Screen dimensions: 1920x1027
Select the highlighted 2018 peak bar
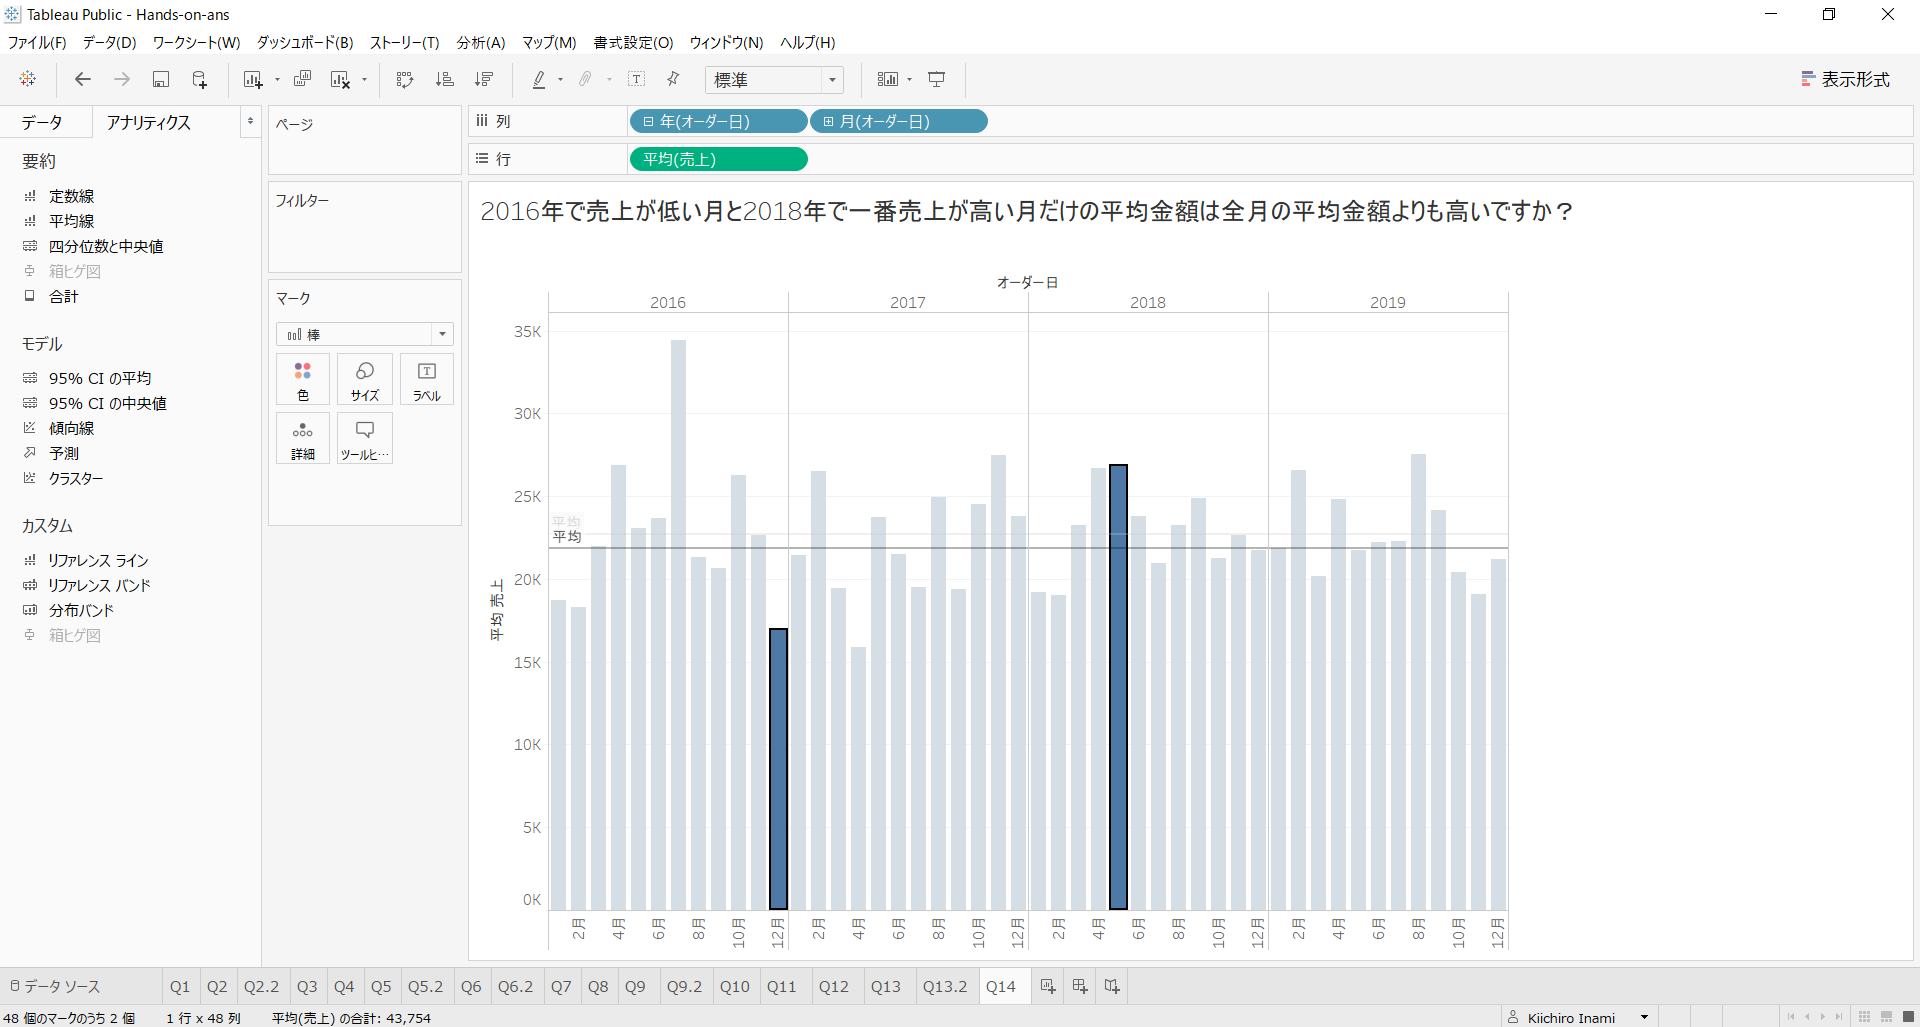coord(1118,687)
